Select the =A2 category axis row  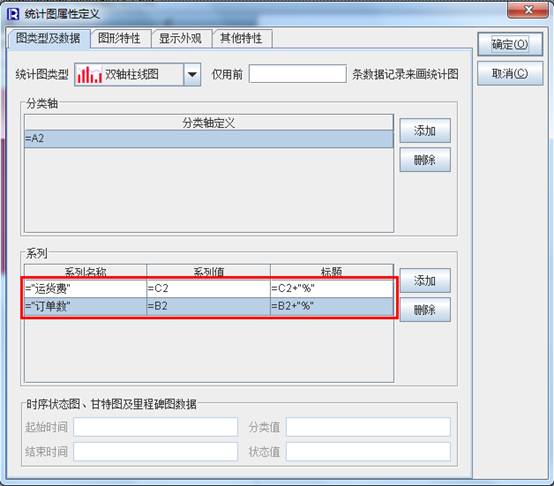pyautogui.click(x=208, y=138)
